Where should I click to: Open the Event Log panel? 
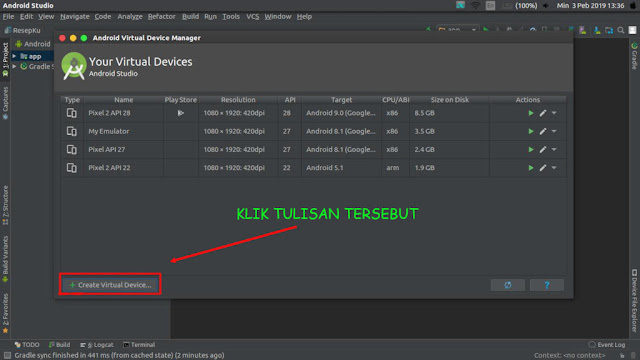pyautogui.click(x=607, y=344)
